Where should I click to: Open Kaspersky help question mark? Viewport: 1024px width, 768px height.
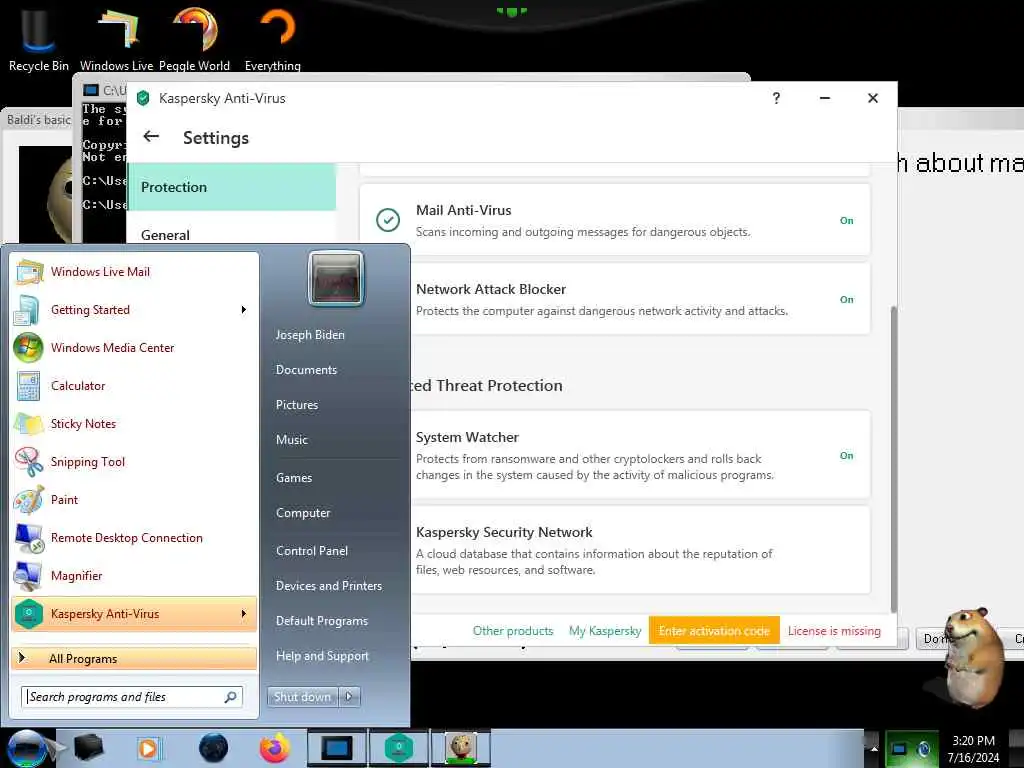[776, 98]
